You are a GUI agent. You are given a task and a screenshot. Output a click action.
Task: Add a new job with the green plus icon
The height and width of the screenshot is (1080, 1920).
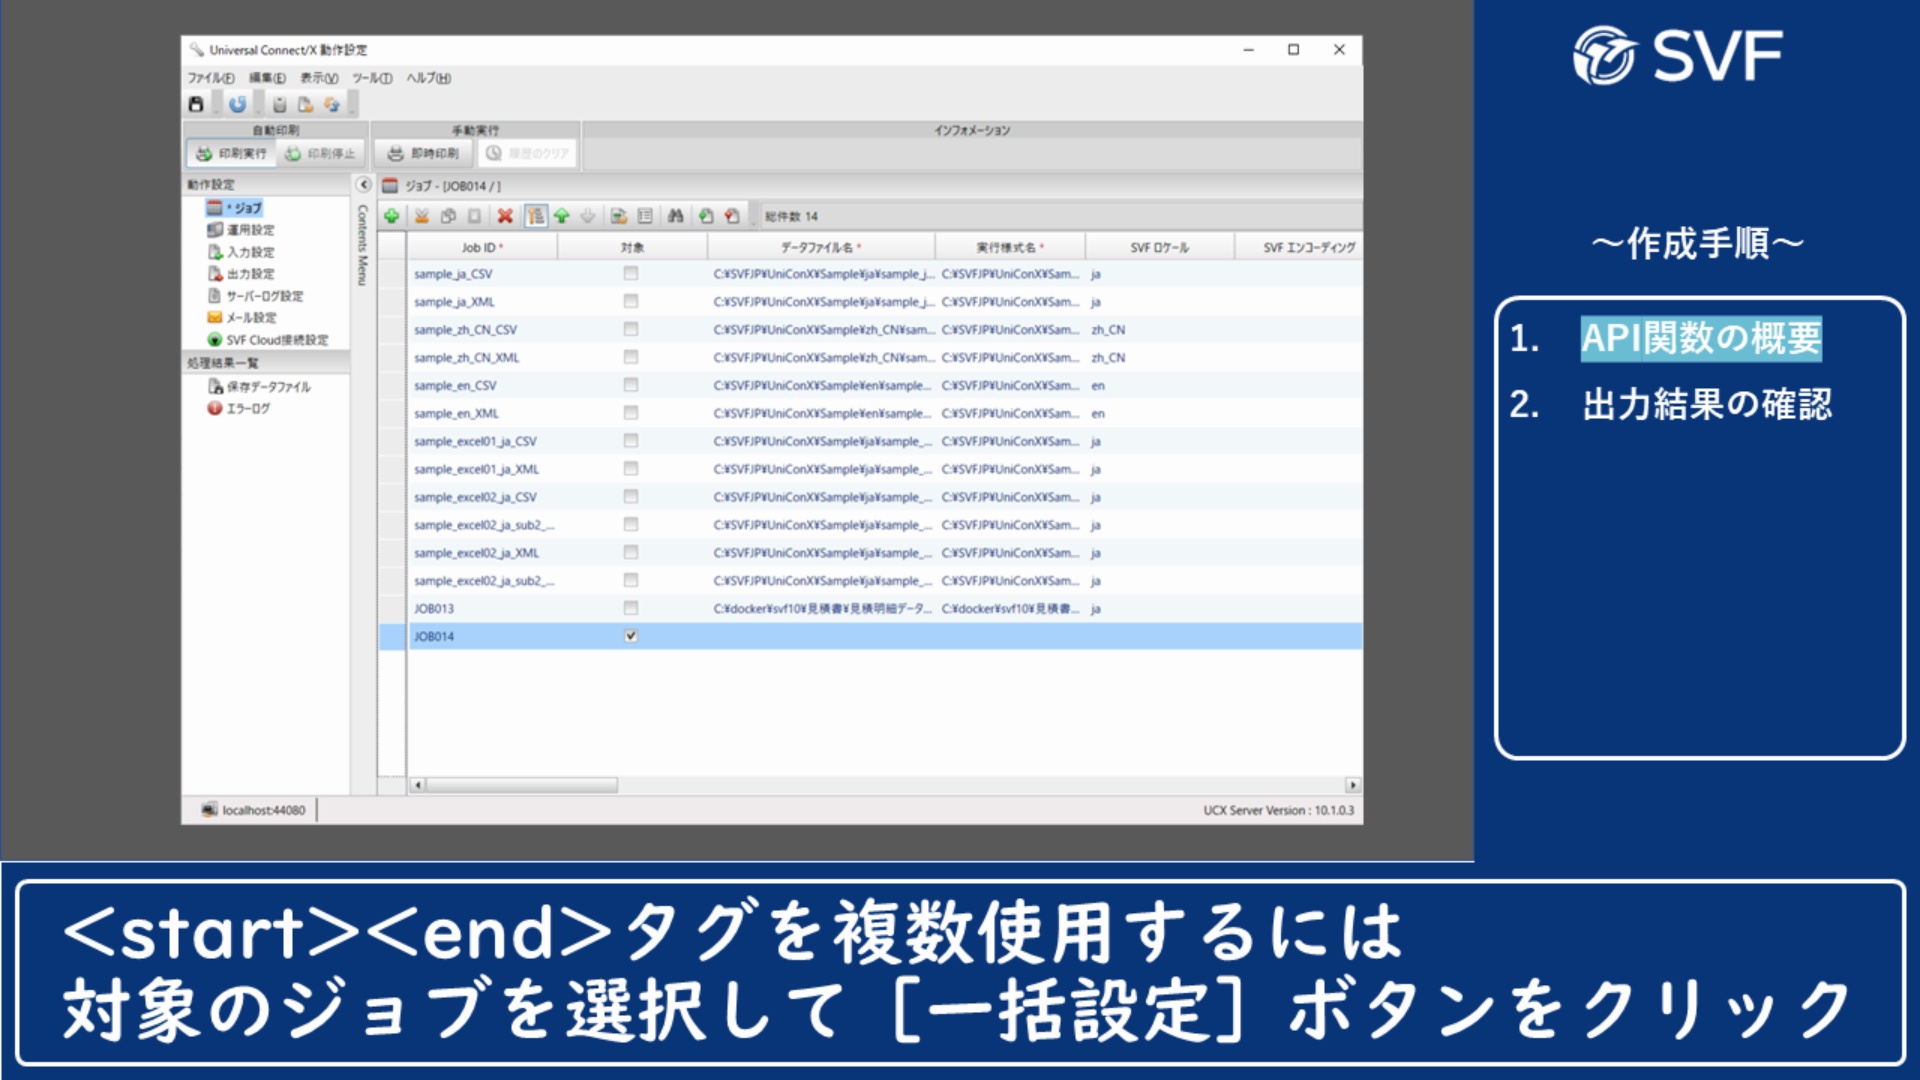coord(392,215)
